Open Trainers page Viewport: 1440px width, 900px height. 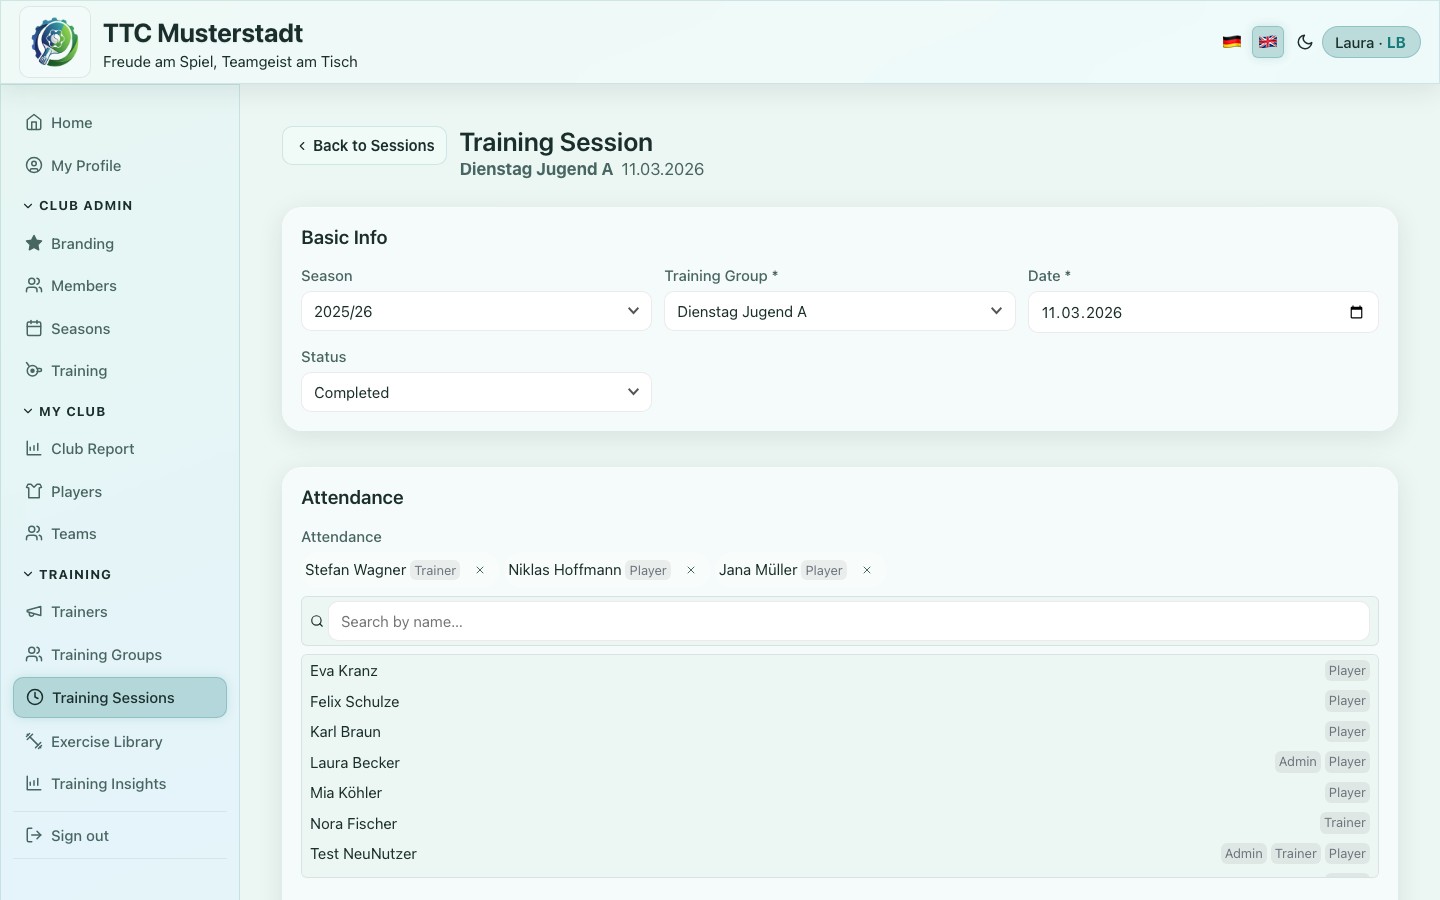tap(120, 612)
